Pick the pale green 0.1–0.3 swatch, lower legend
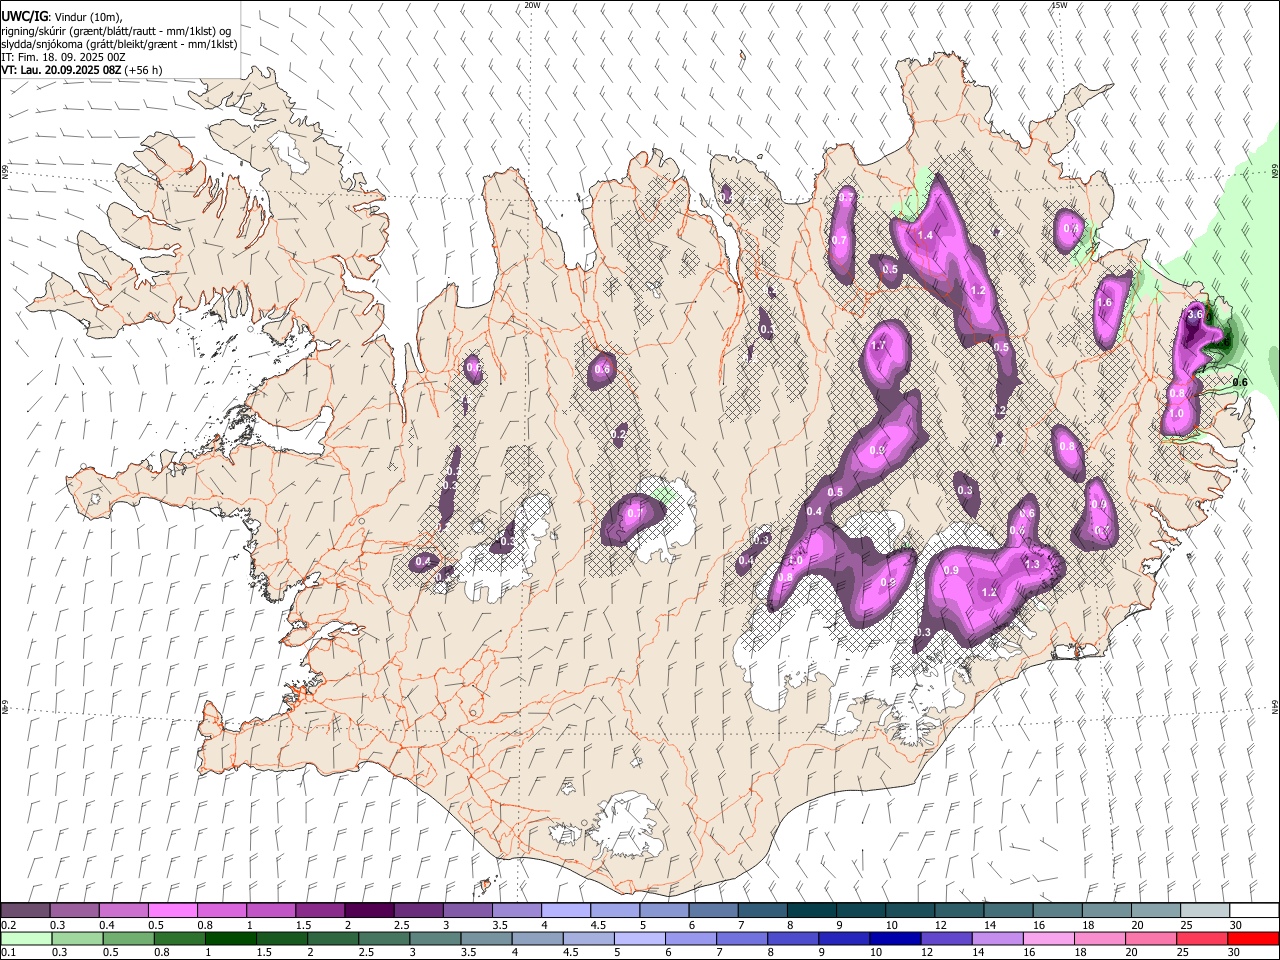The width and height of the screenshot is (1280, 960). click(x=25, y=939)
